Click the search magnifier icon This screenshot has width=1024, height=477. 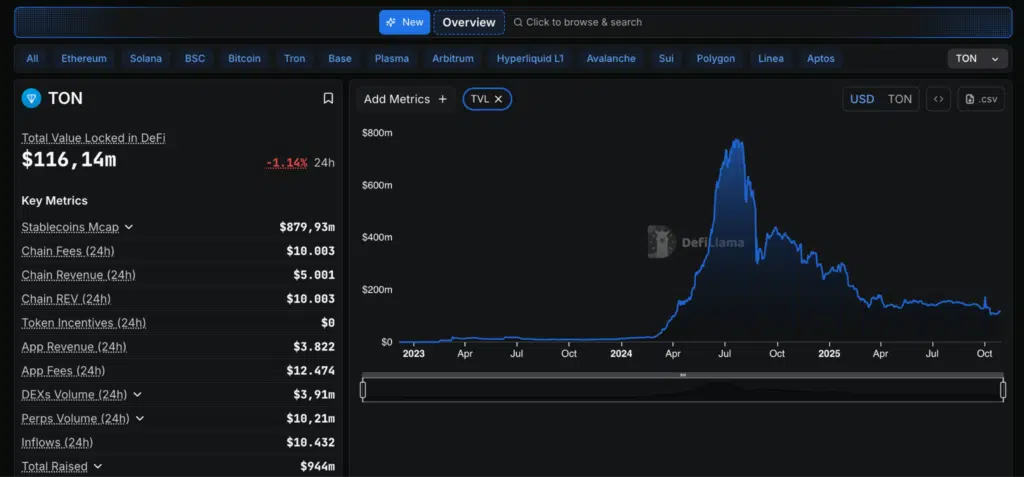(x=518, y=22)
